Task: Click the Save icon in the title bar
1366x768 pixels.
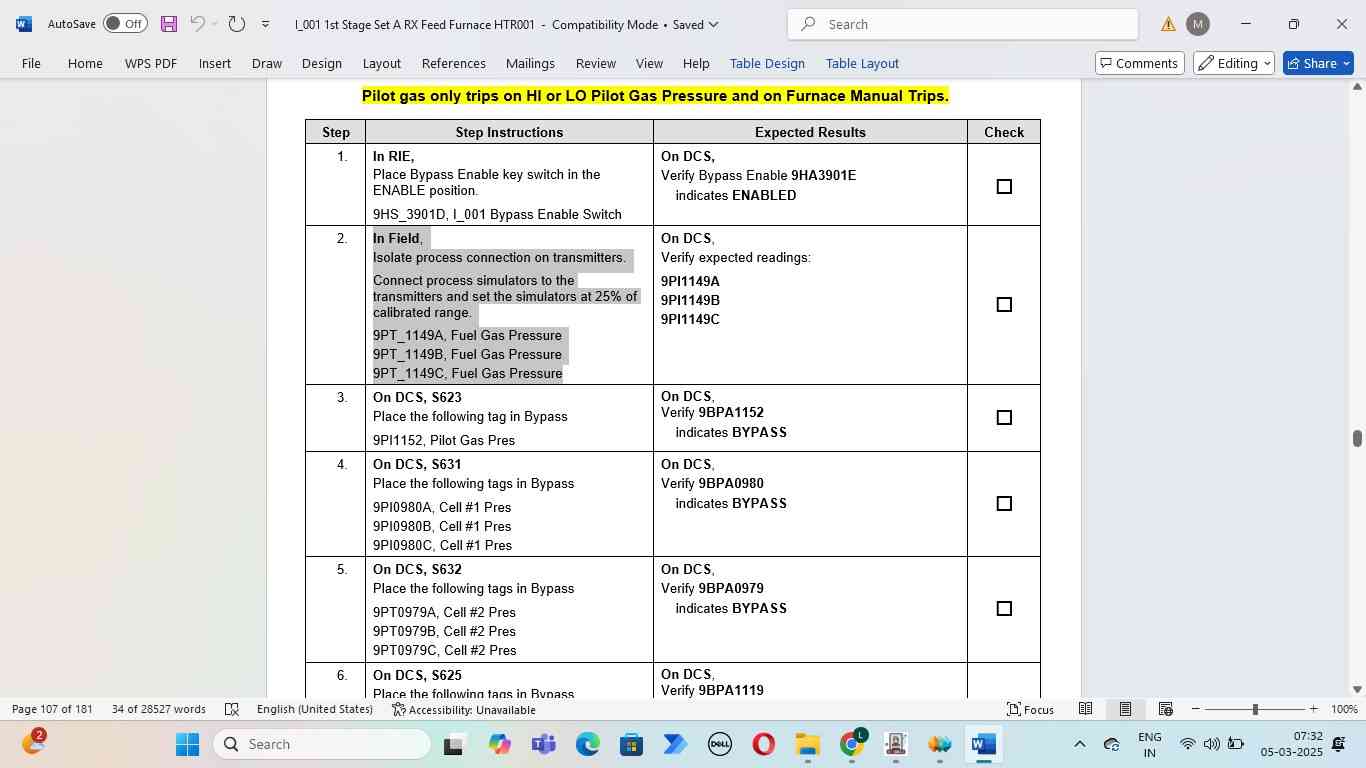Action: (x=168, y=24)
